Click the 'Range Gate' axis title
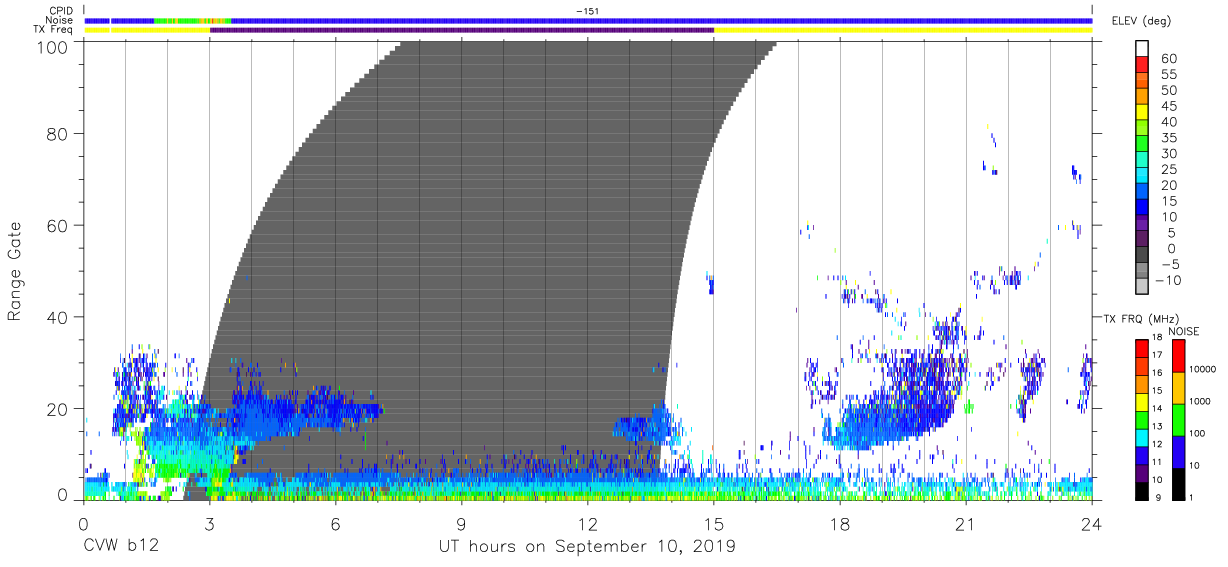 15,271
